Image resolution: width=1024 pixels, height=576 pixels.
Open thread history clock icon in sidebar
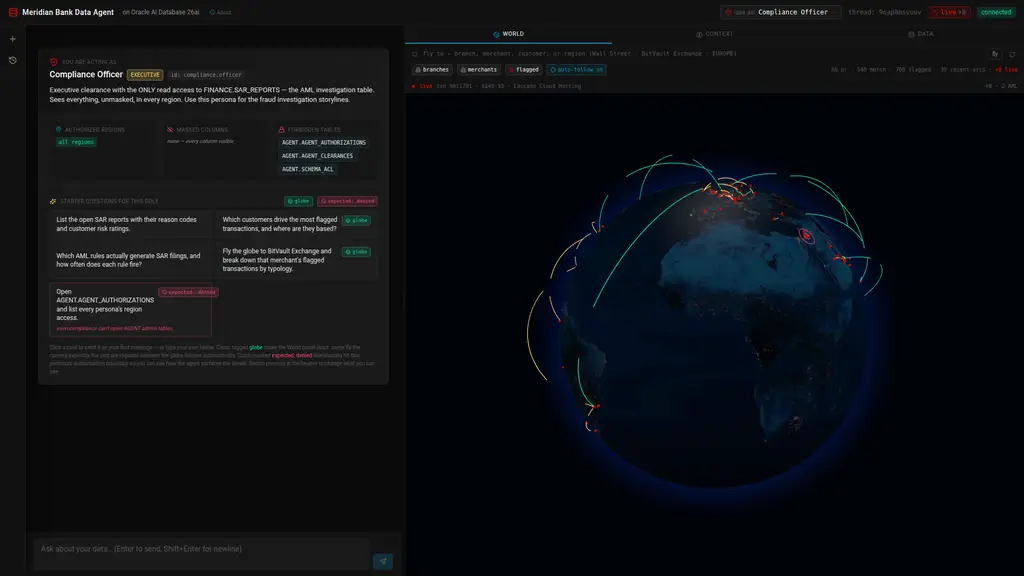pyautogui.click(x=12, y=60)
